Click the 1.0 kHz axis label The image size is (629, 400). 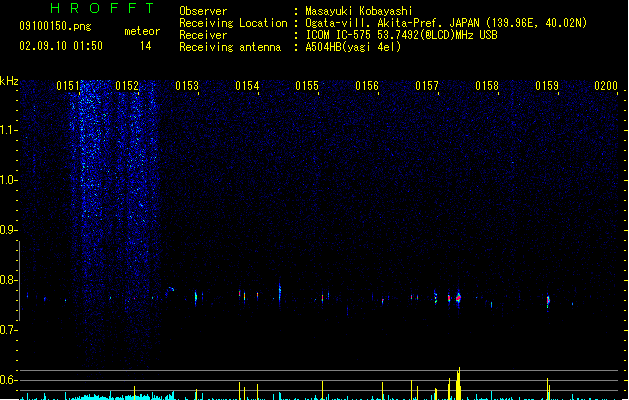(8, 180)
